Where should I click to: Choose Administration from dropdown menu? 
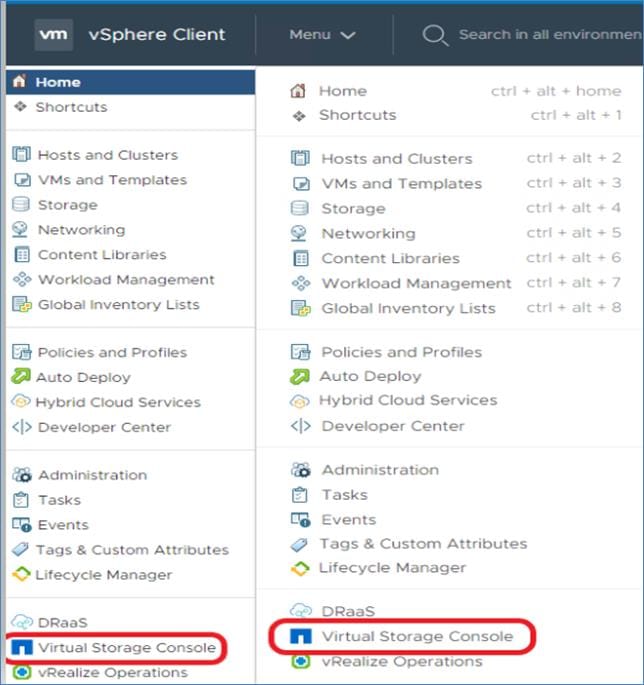(x=380, y=470)
